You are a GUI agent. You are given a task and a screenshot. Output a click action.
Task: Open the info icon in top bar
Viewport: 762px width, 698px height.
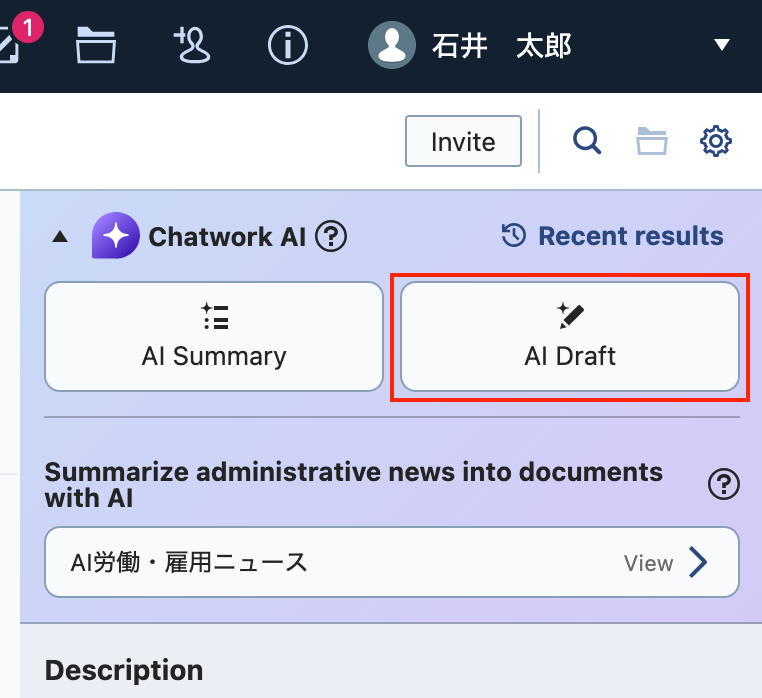click(288, 46)
